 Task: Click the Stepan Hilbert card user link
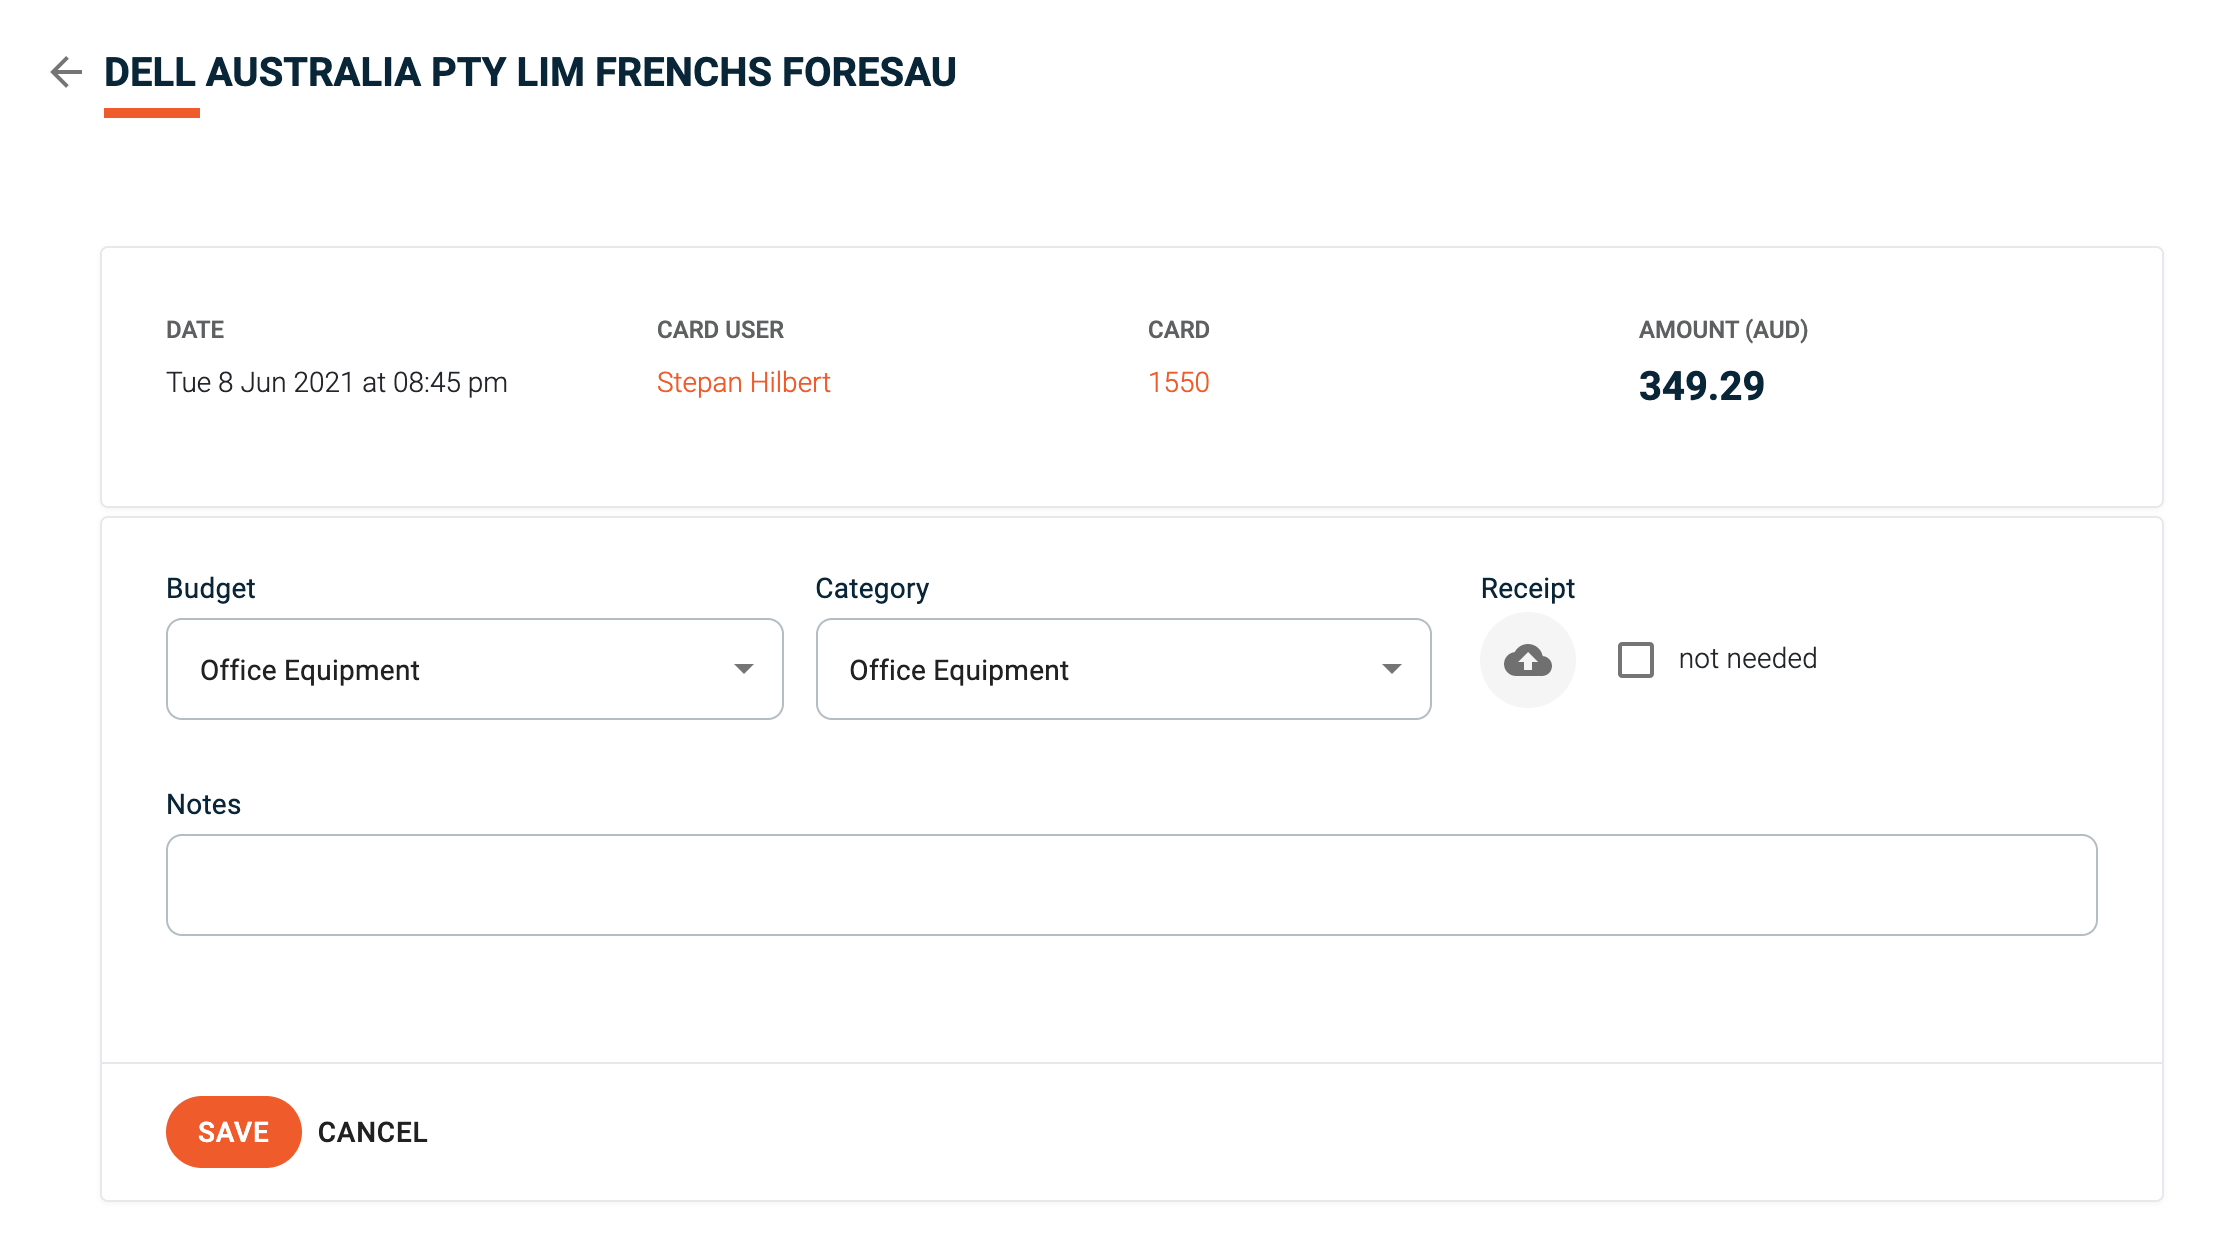click(x=743, y=382)
